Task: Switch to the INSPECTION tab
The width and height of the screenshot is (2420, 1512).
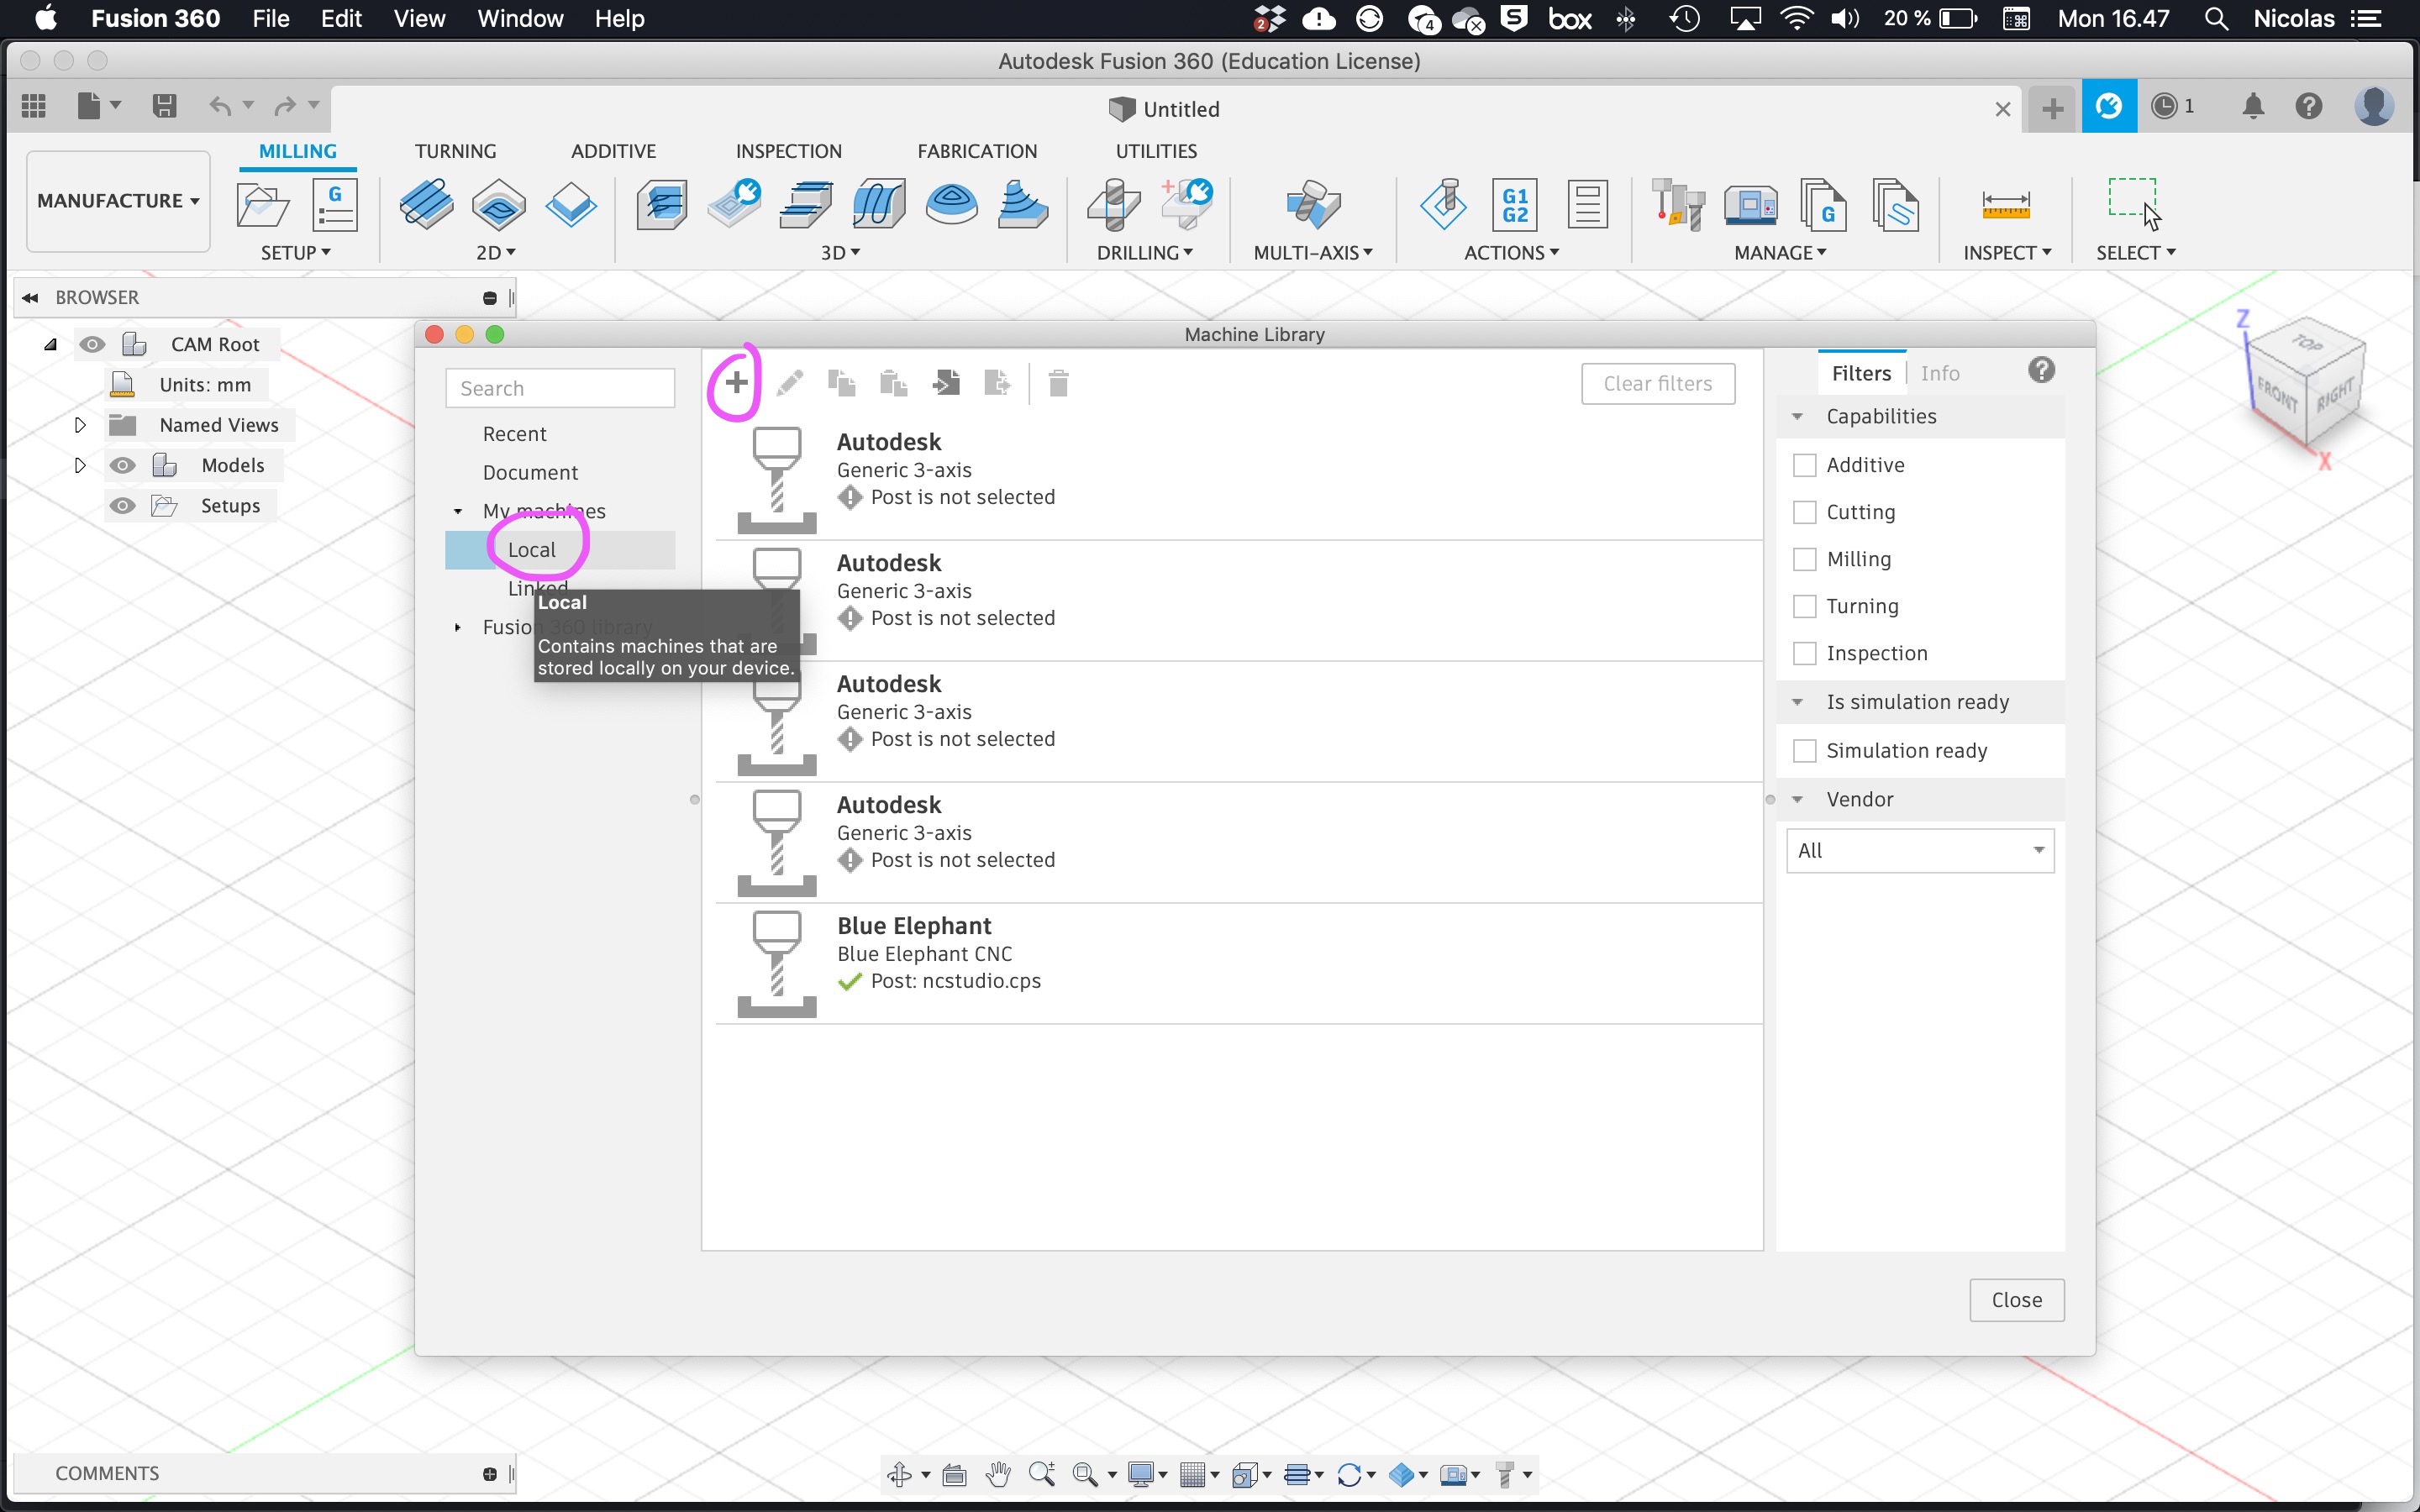Action: point(788,151)
